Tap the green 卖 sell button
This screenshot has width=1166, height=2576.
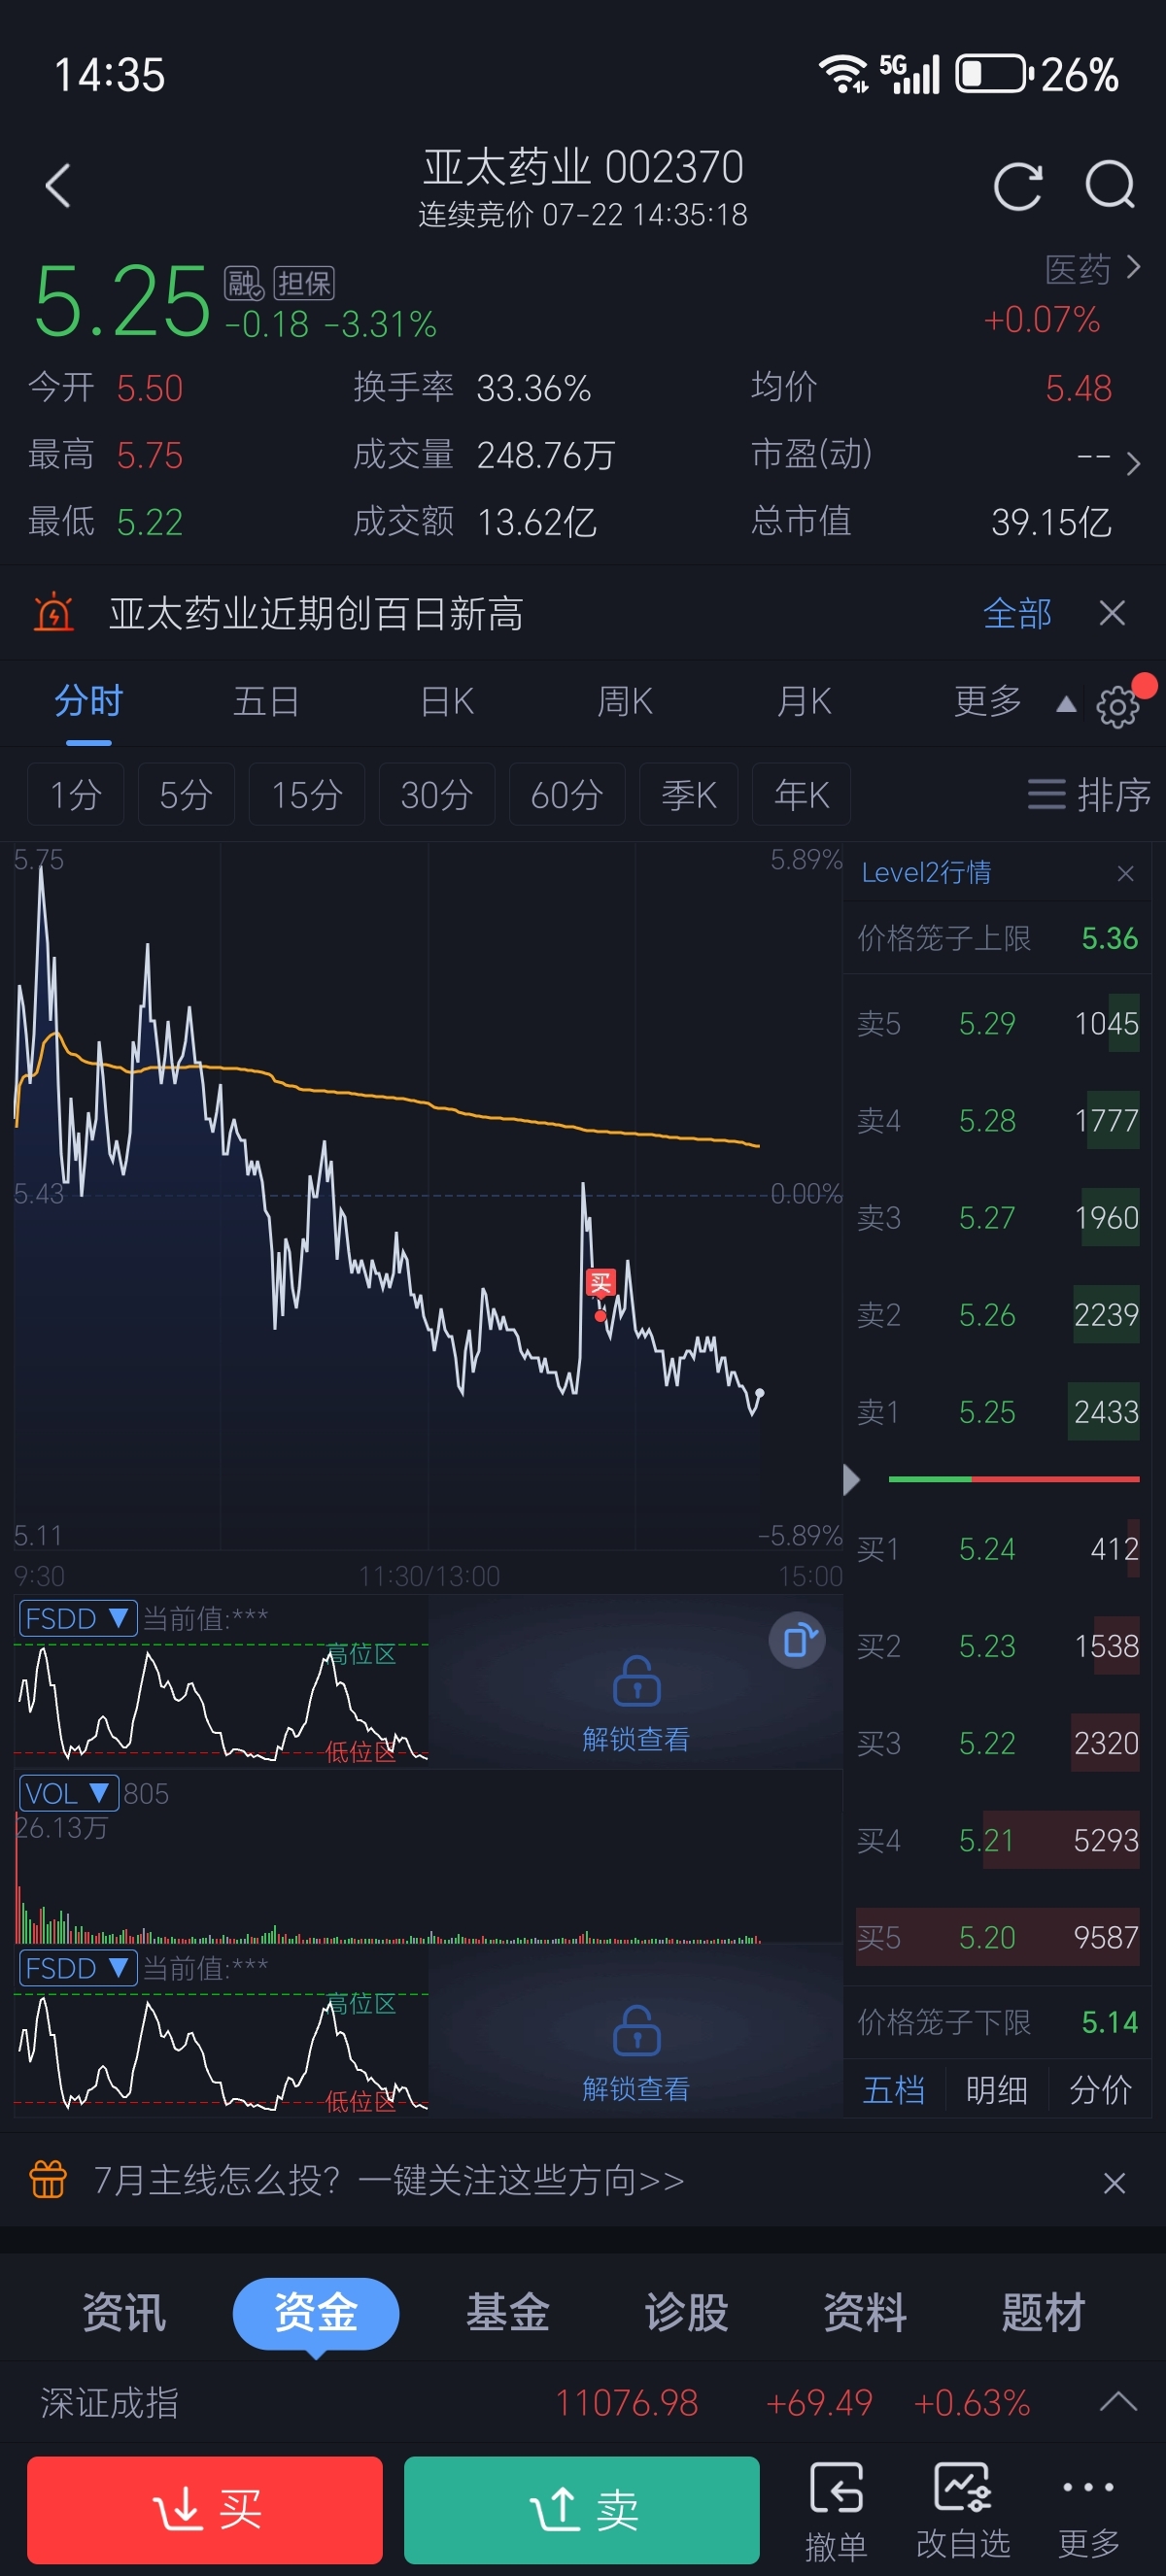click(x=582, y=2510)
